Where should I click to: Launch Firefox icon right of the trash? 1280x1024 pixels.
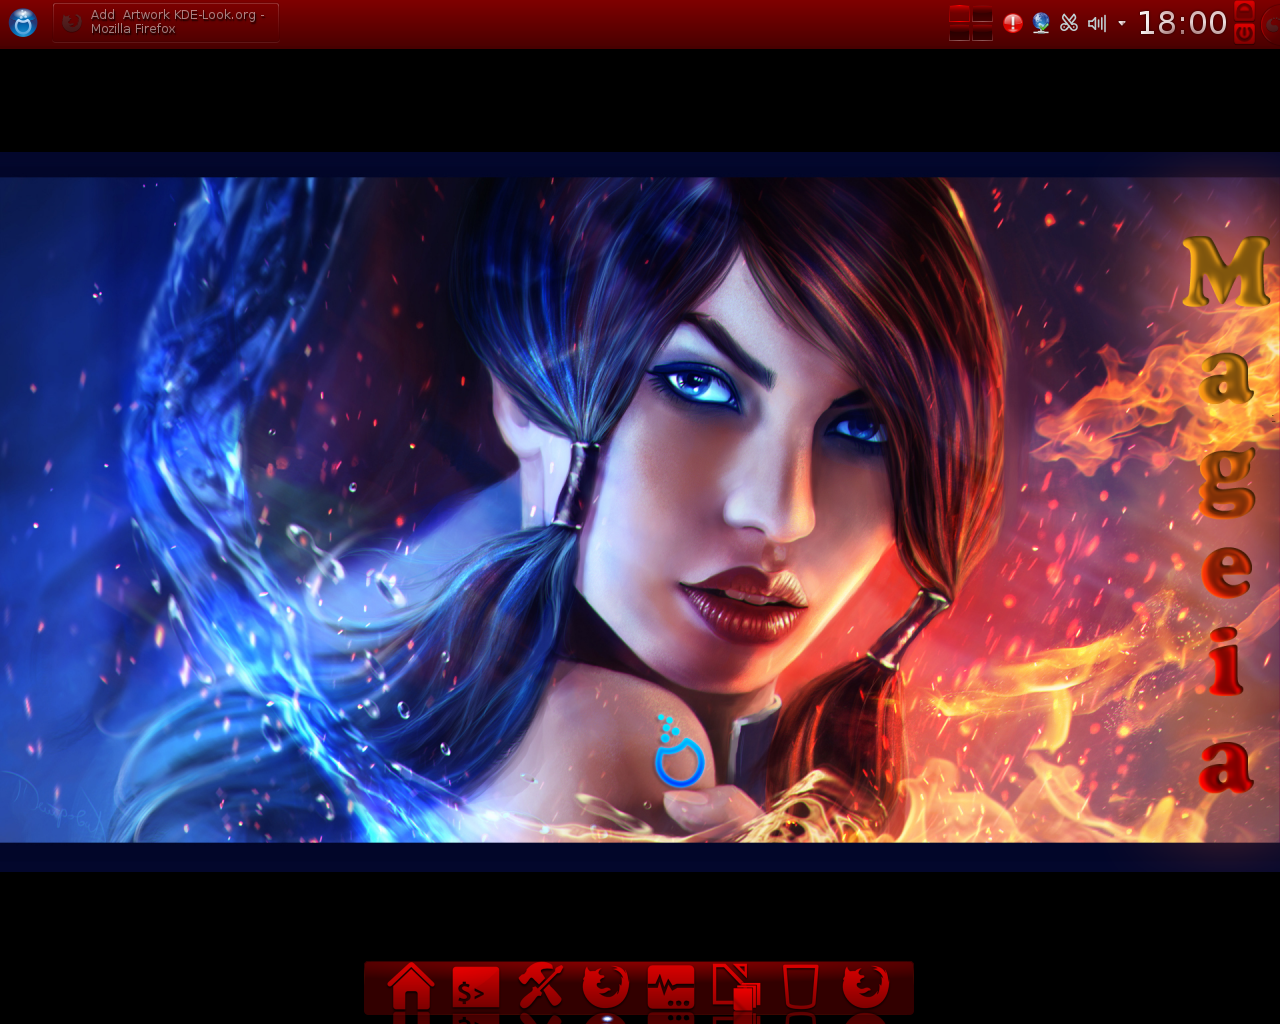(x=865, y=986)
